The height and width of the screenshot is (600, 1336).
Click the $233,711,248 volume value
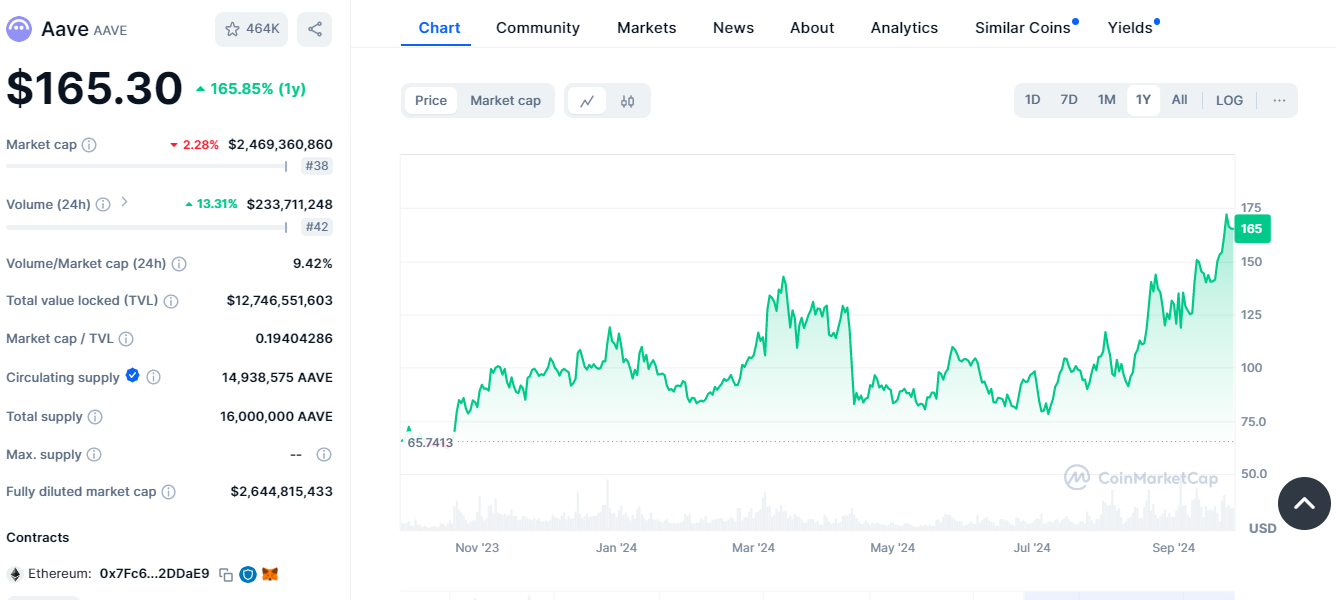pos(290,205)
